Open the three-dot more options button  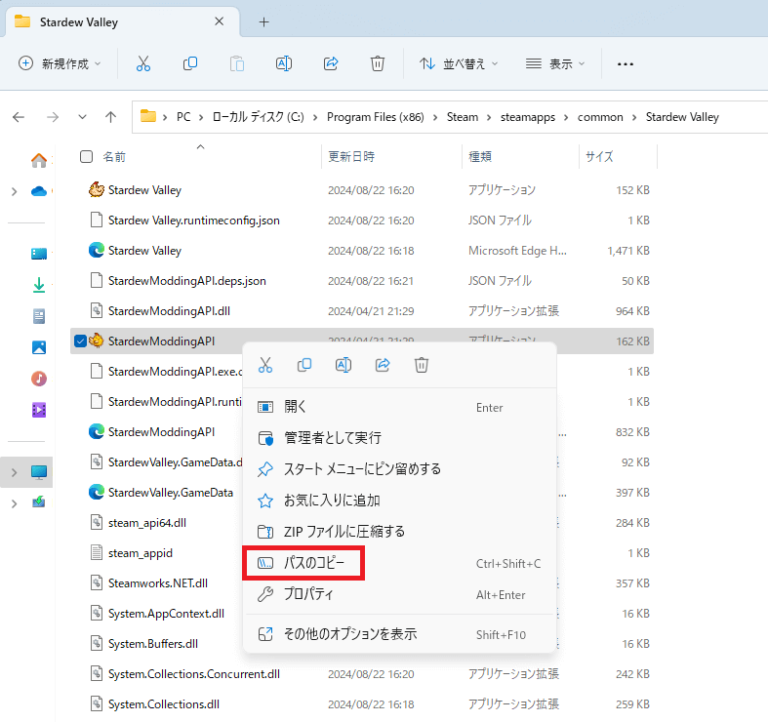[x=626, y=63]
